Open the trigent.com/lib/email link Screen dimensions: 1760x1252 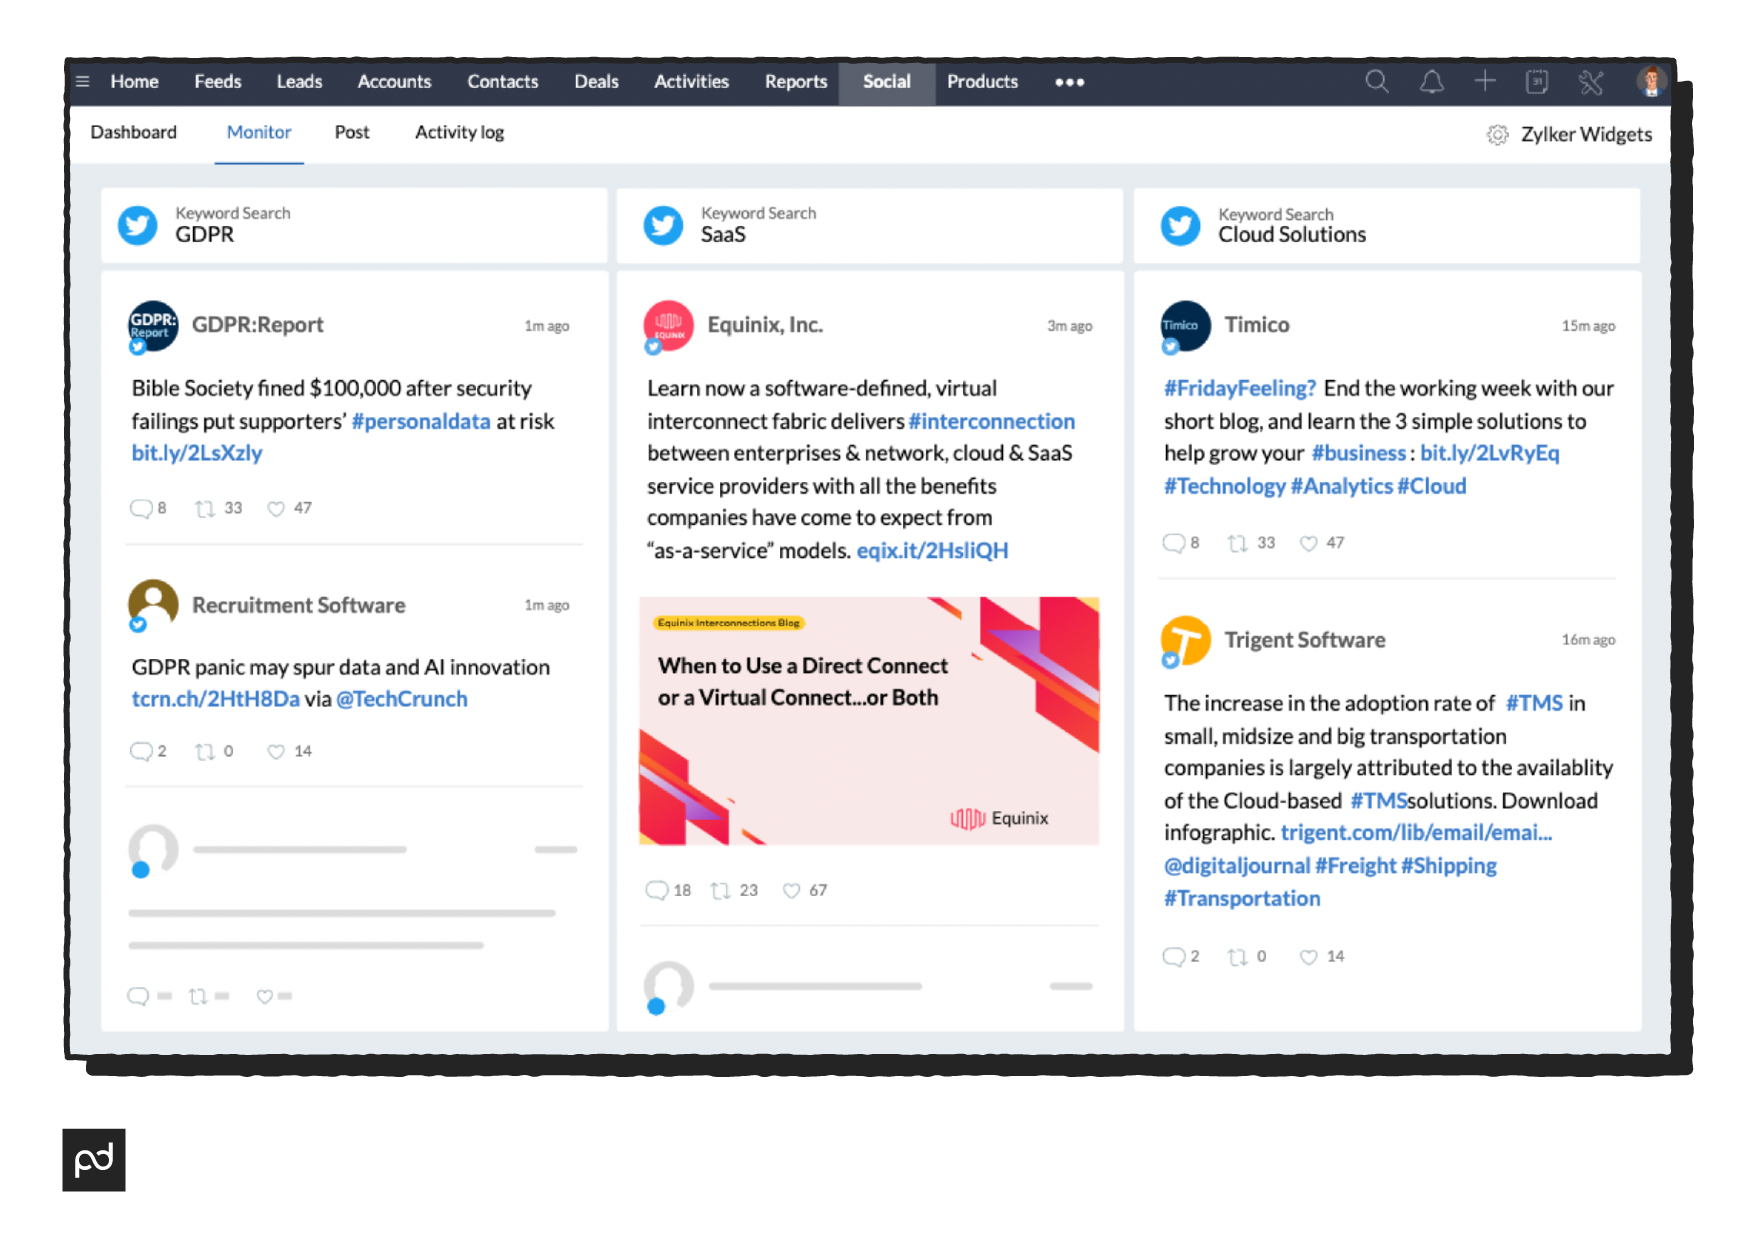[x=1417, y=832]
